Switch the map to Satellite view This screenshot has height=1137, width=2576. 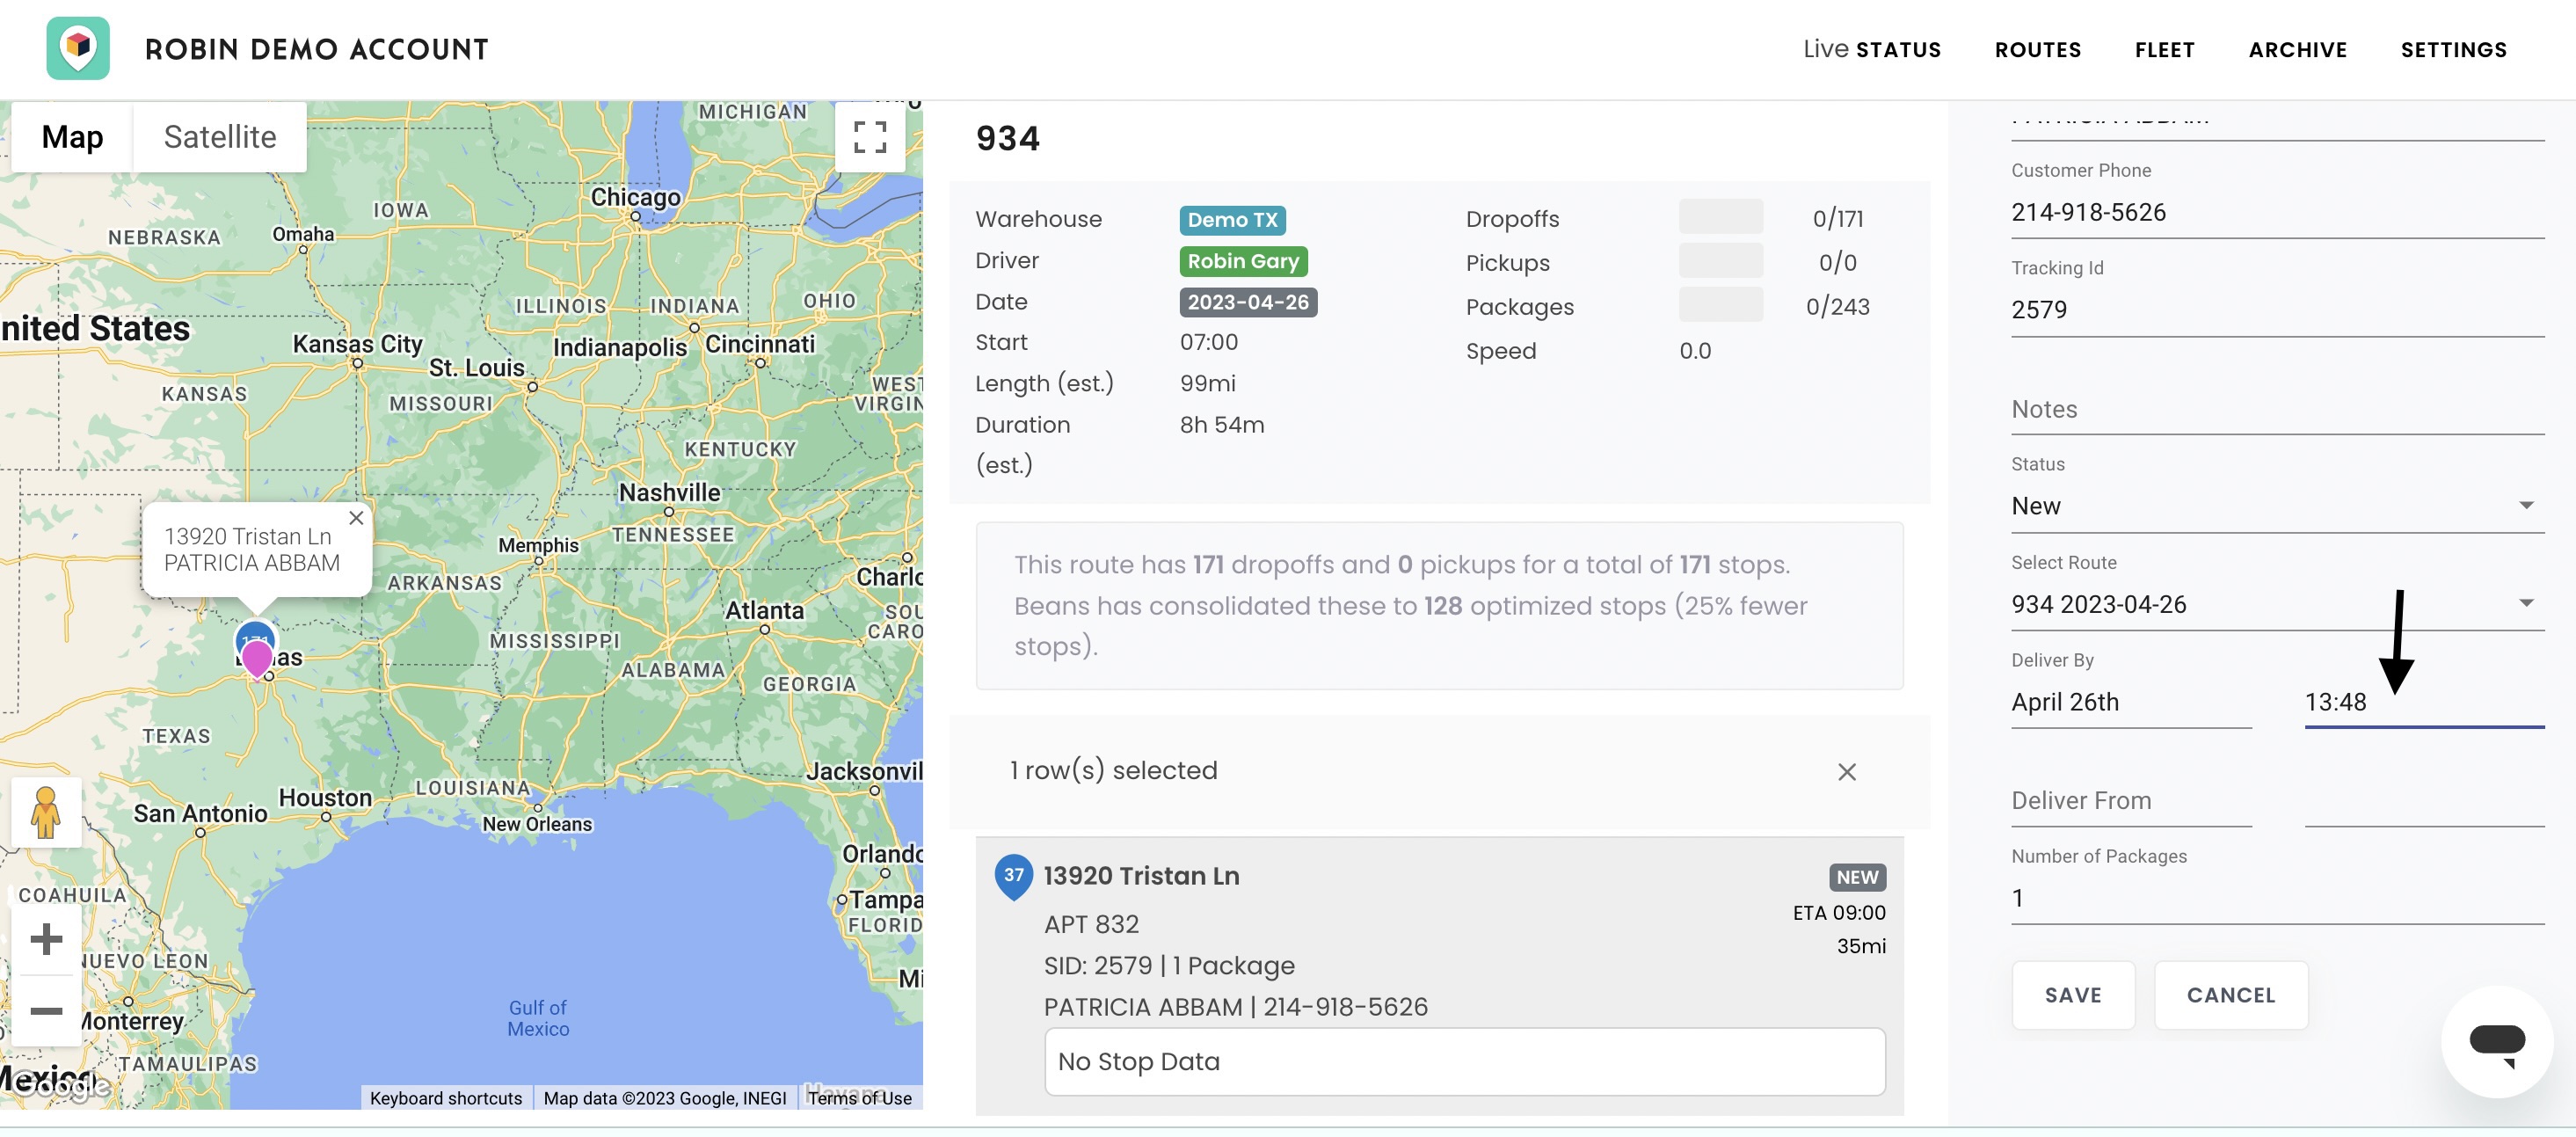click(x=220, y=137)
